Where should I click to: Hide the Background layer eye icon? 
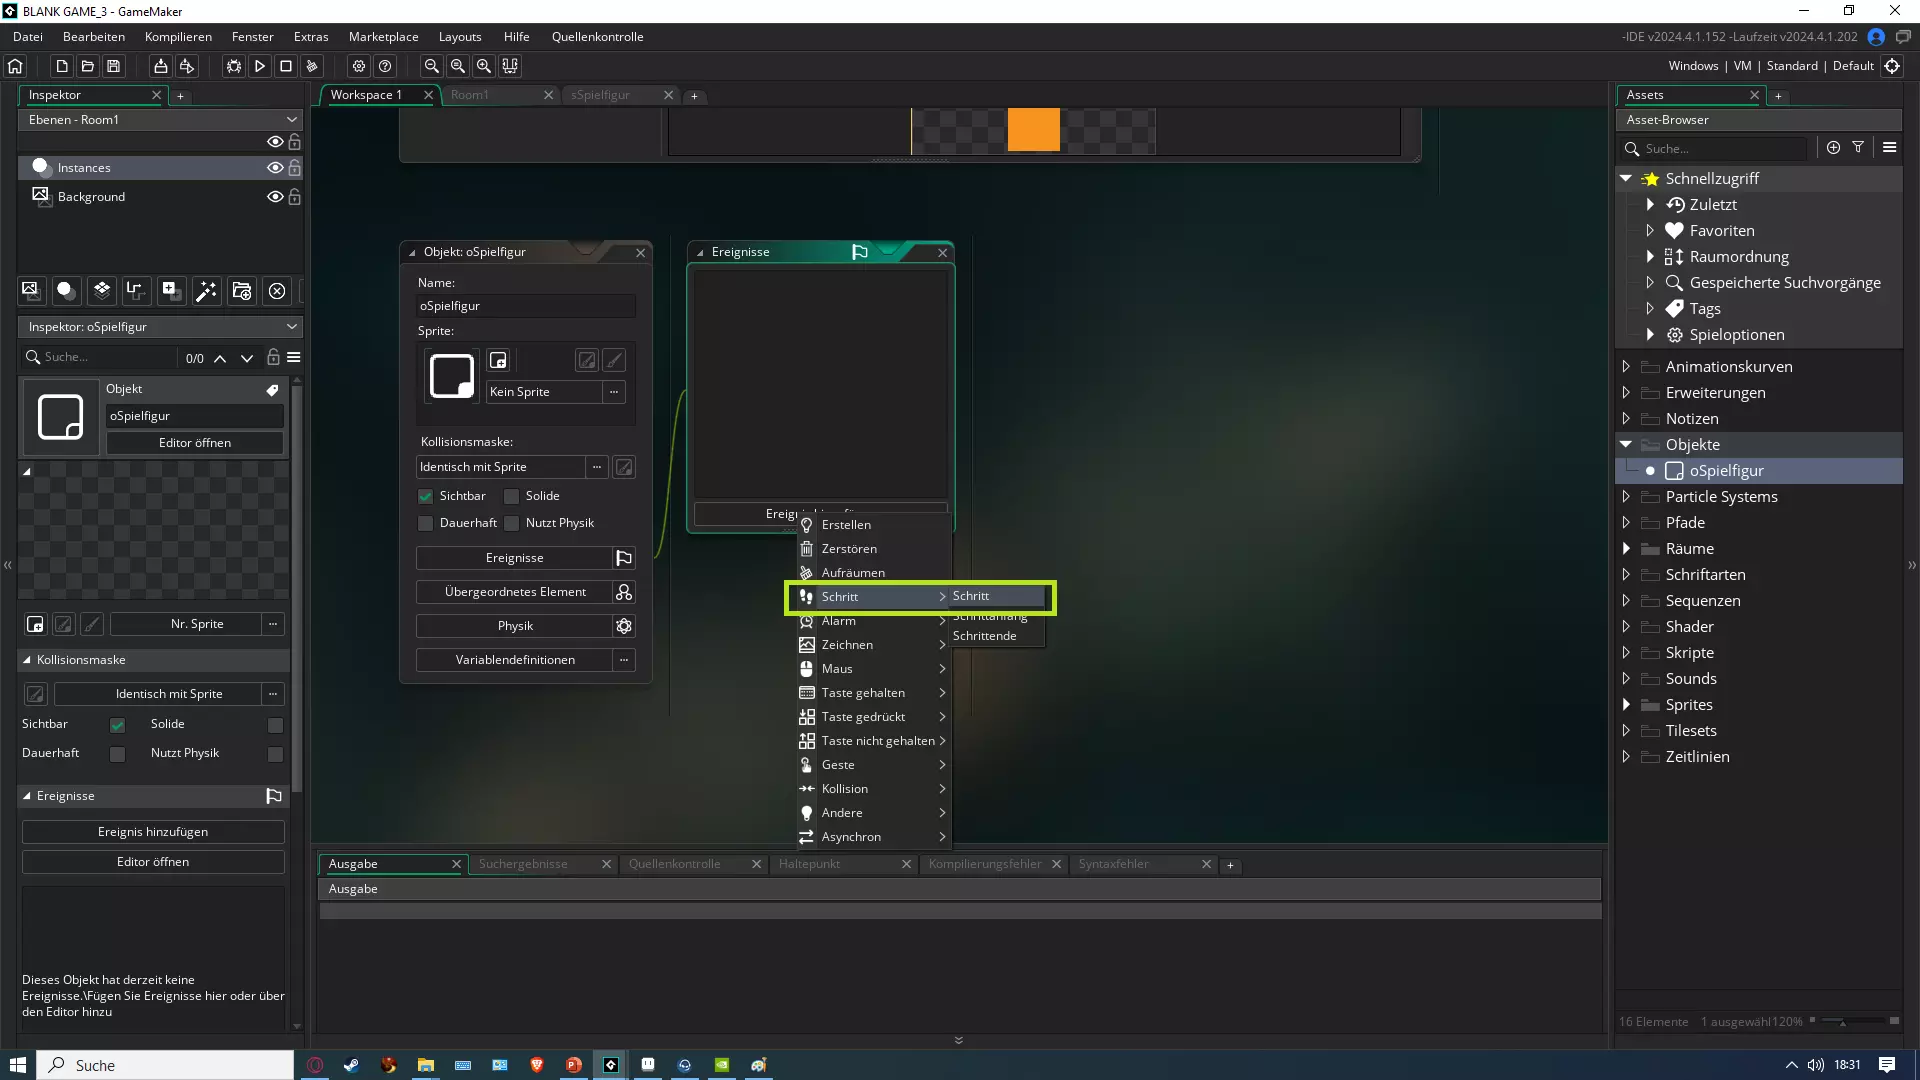[274, 197]
